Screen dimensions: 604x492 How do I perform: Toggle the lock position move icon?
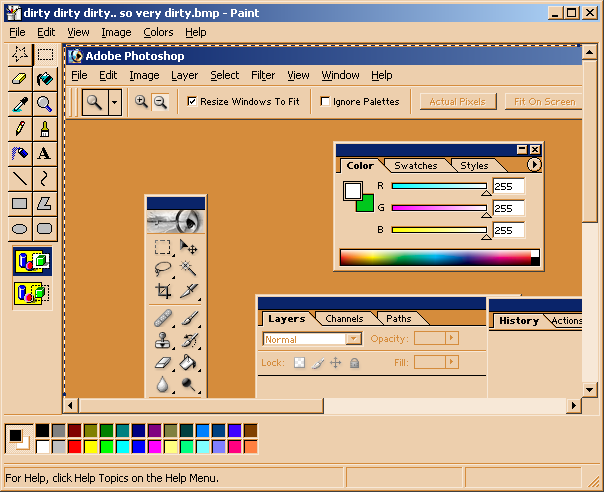pyautogui.click(x=336, y=363)
